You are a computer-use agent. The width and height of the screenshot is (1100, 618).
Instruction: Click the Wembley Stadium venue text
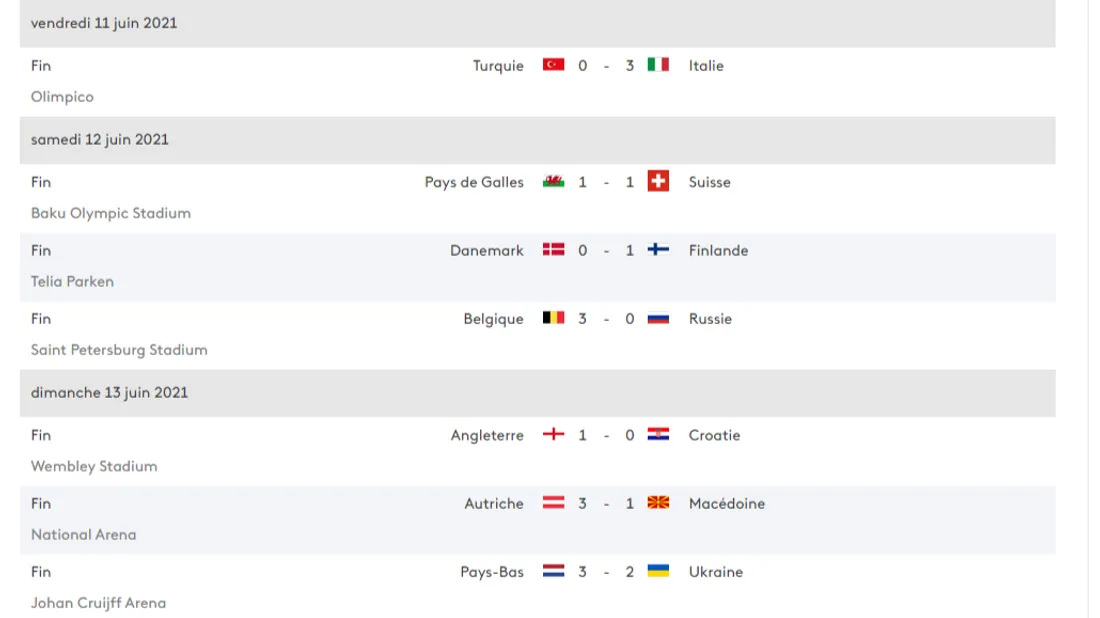(94, 466)
